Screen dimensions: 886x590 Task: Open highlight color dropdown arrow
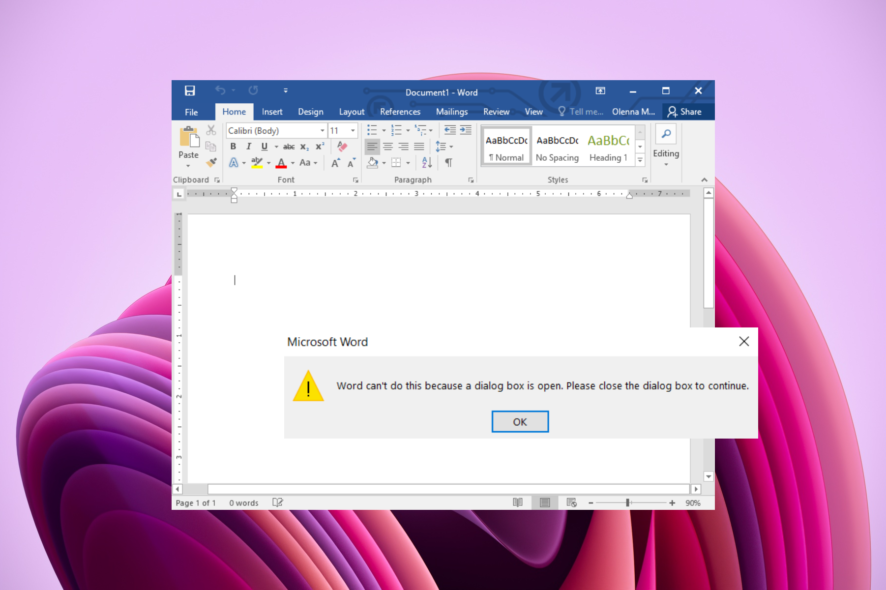(x=268, y=163)
